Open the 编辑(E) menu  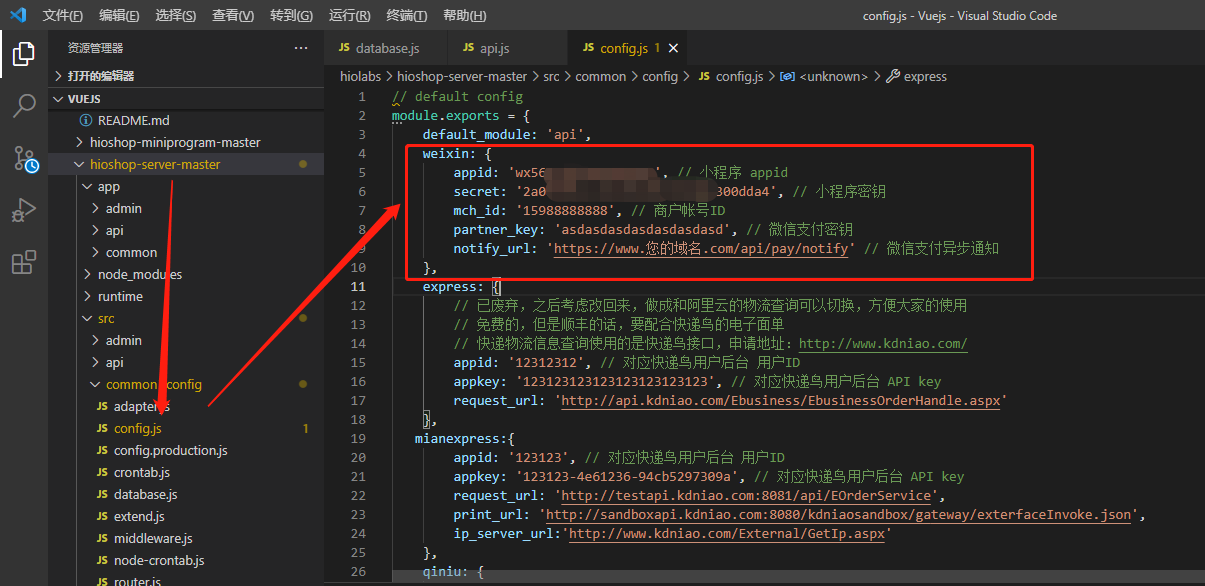click(120, 16)
